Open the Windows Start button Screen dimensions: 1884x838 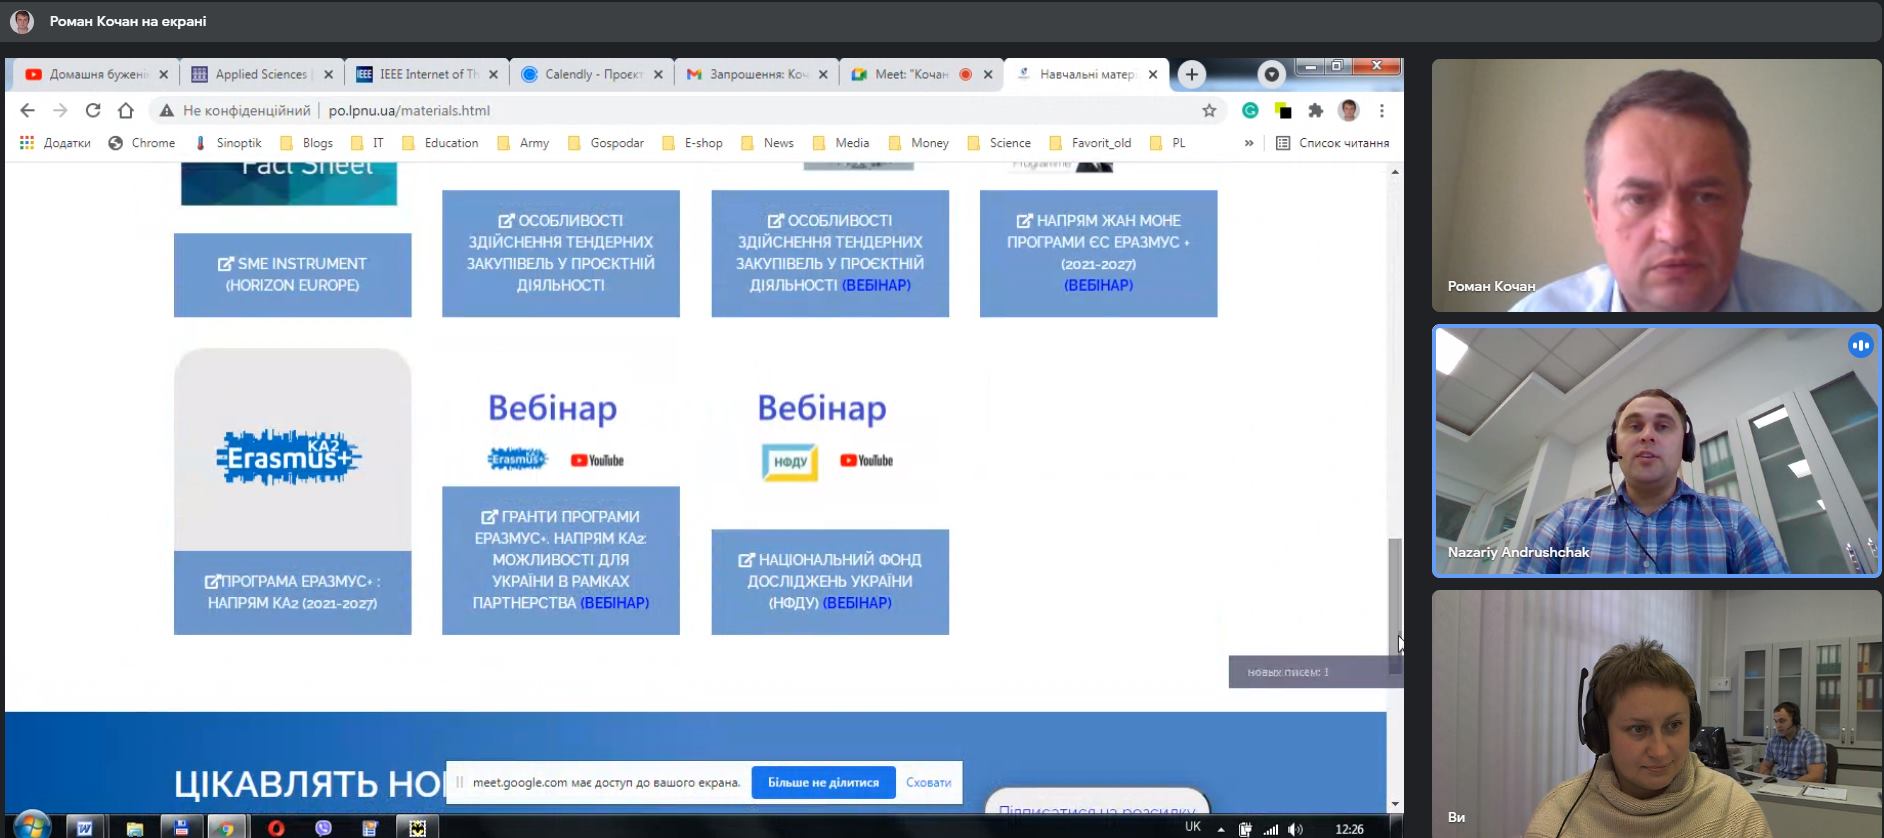tap(31, 826)
